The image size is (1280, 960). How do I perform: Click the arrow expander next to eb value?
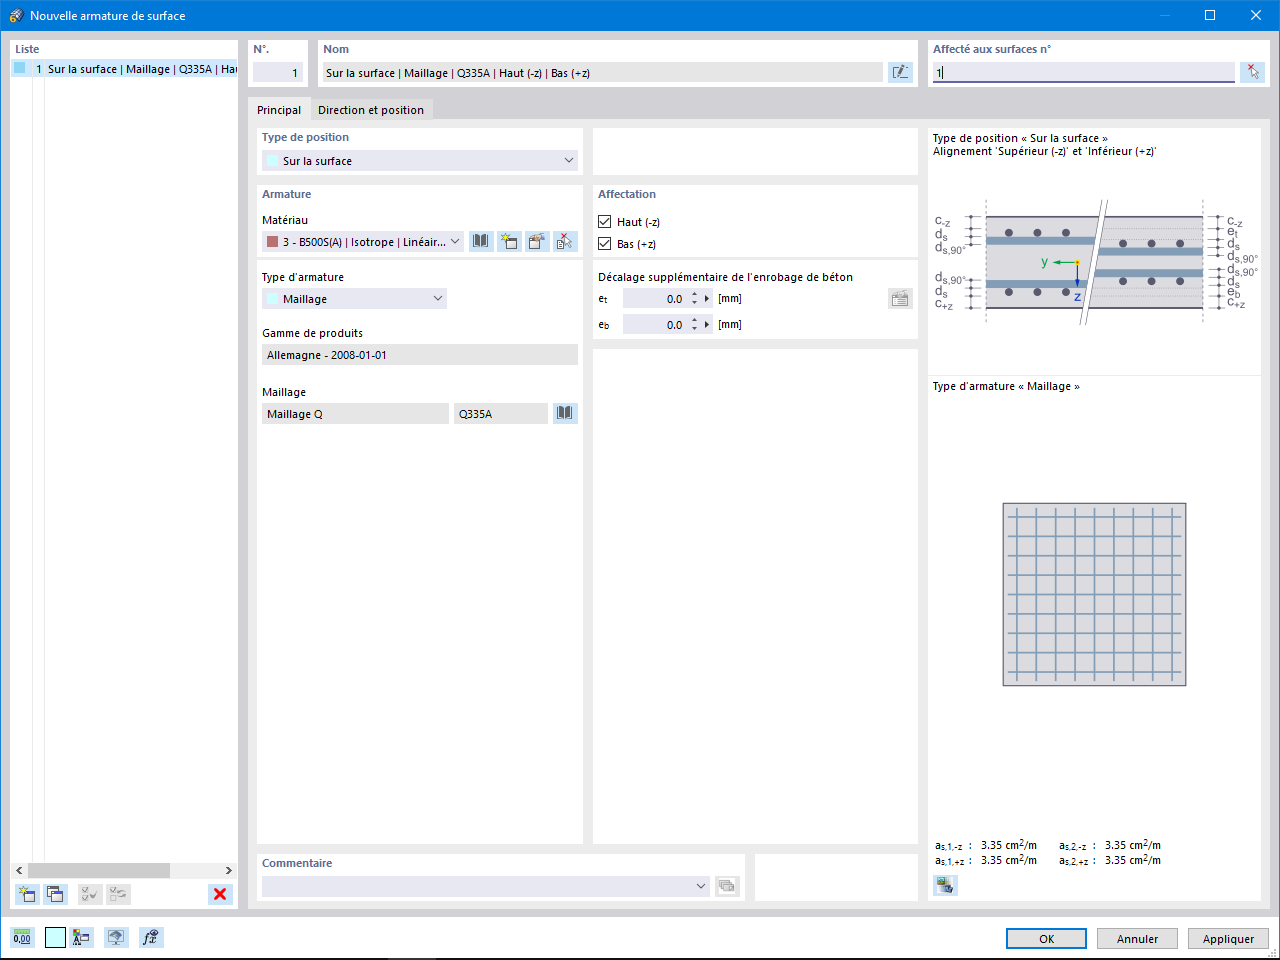click(707, 324)
